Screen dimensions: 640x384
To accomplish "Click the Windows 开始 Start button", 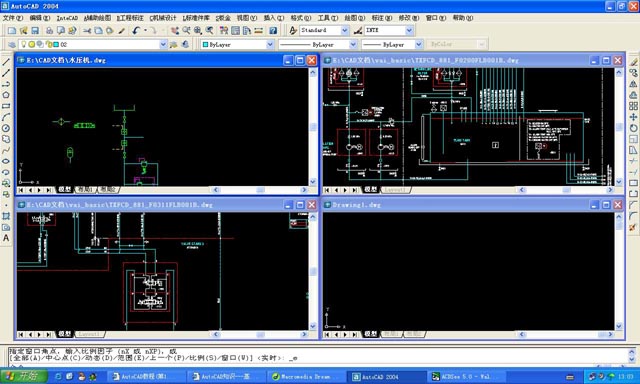I will pyautogui.click(x=24, y=376).
